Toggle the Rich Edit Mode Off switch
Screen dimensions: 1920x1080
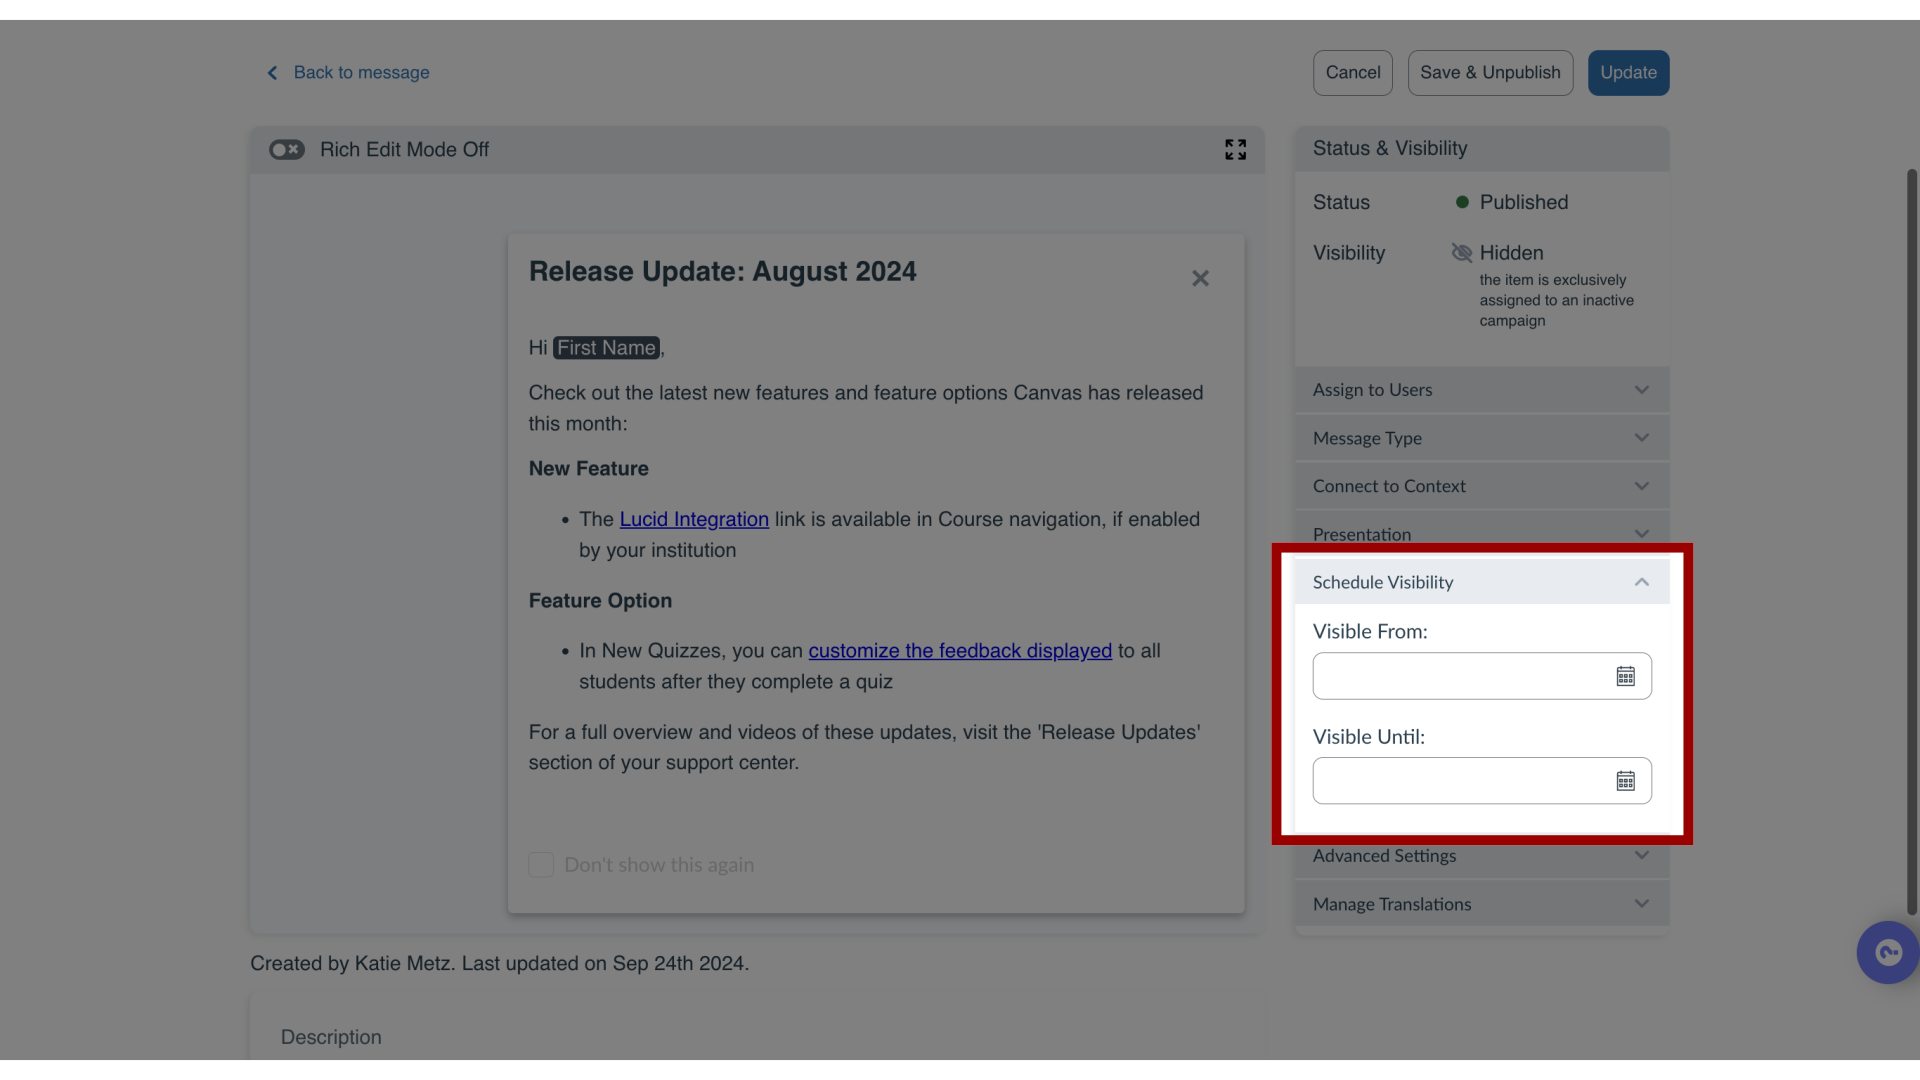click(285, 149)
